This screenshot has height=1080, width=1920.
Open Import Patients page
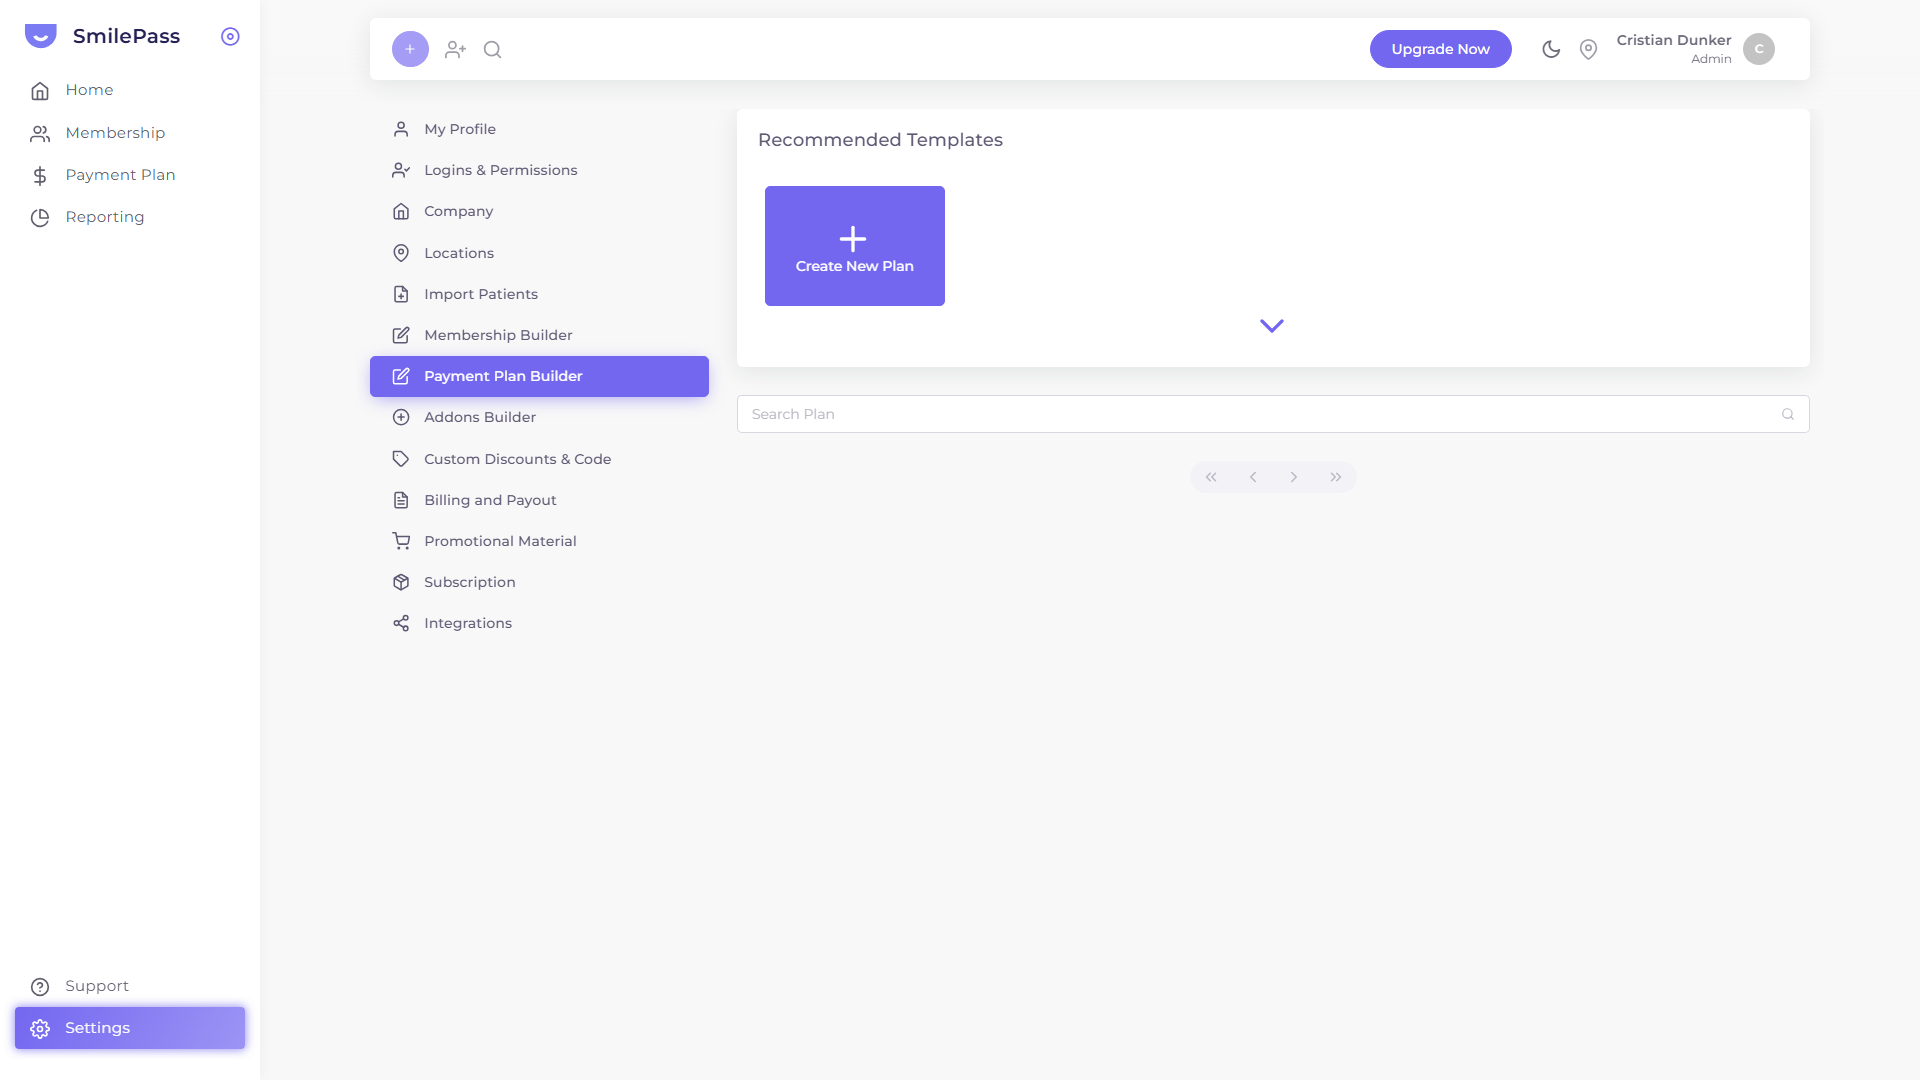click(x=540, y=294)
